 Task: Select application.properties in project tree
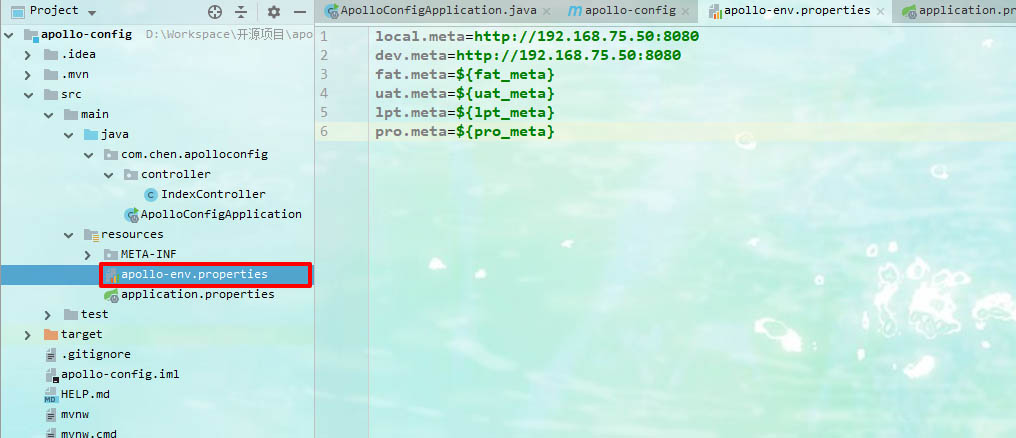click(x=198, y=294)
